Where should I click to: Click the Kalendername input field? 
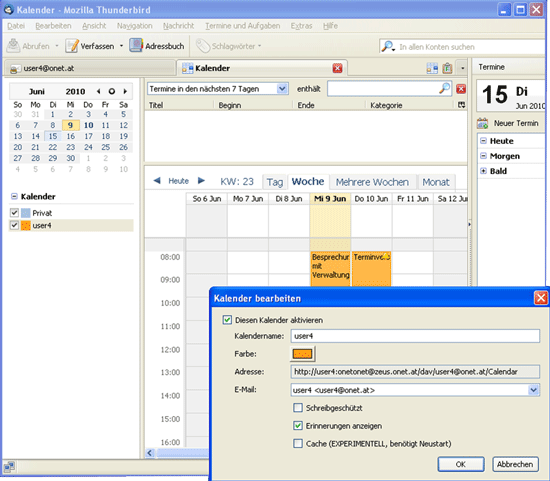(415, 336)
